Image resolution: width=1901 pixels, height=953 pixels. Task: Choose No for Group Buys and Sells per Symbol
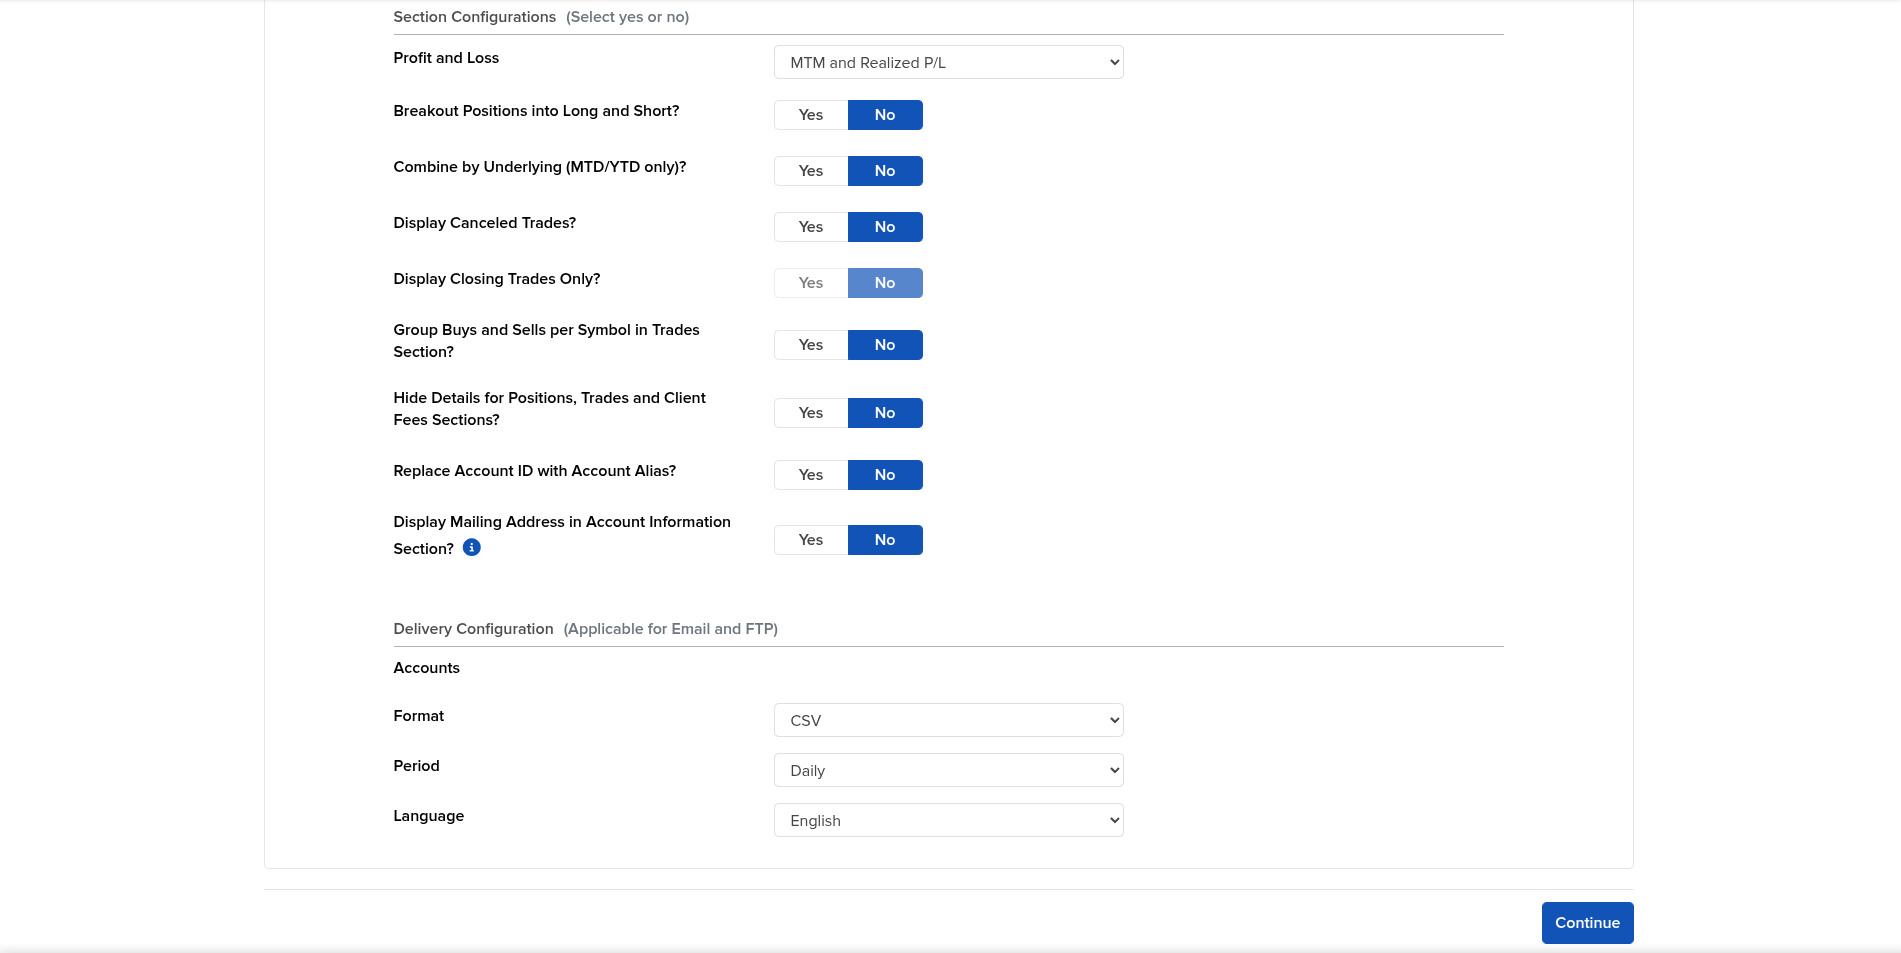point(885,345)
